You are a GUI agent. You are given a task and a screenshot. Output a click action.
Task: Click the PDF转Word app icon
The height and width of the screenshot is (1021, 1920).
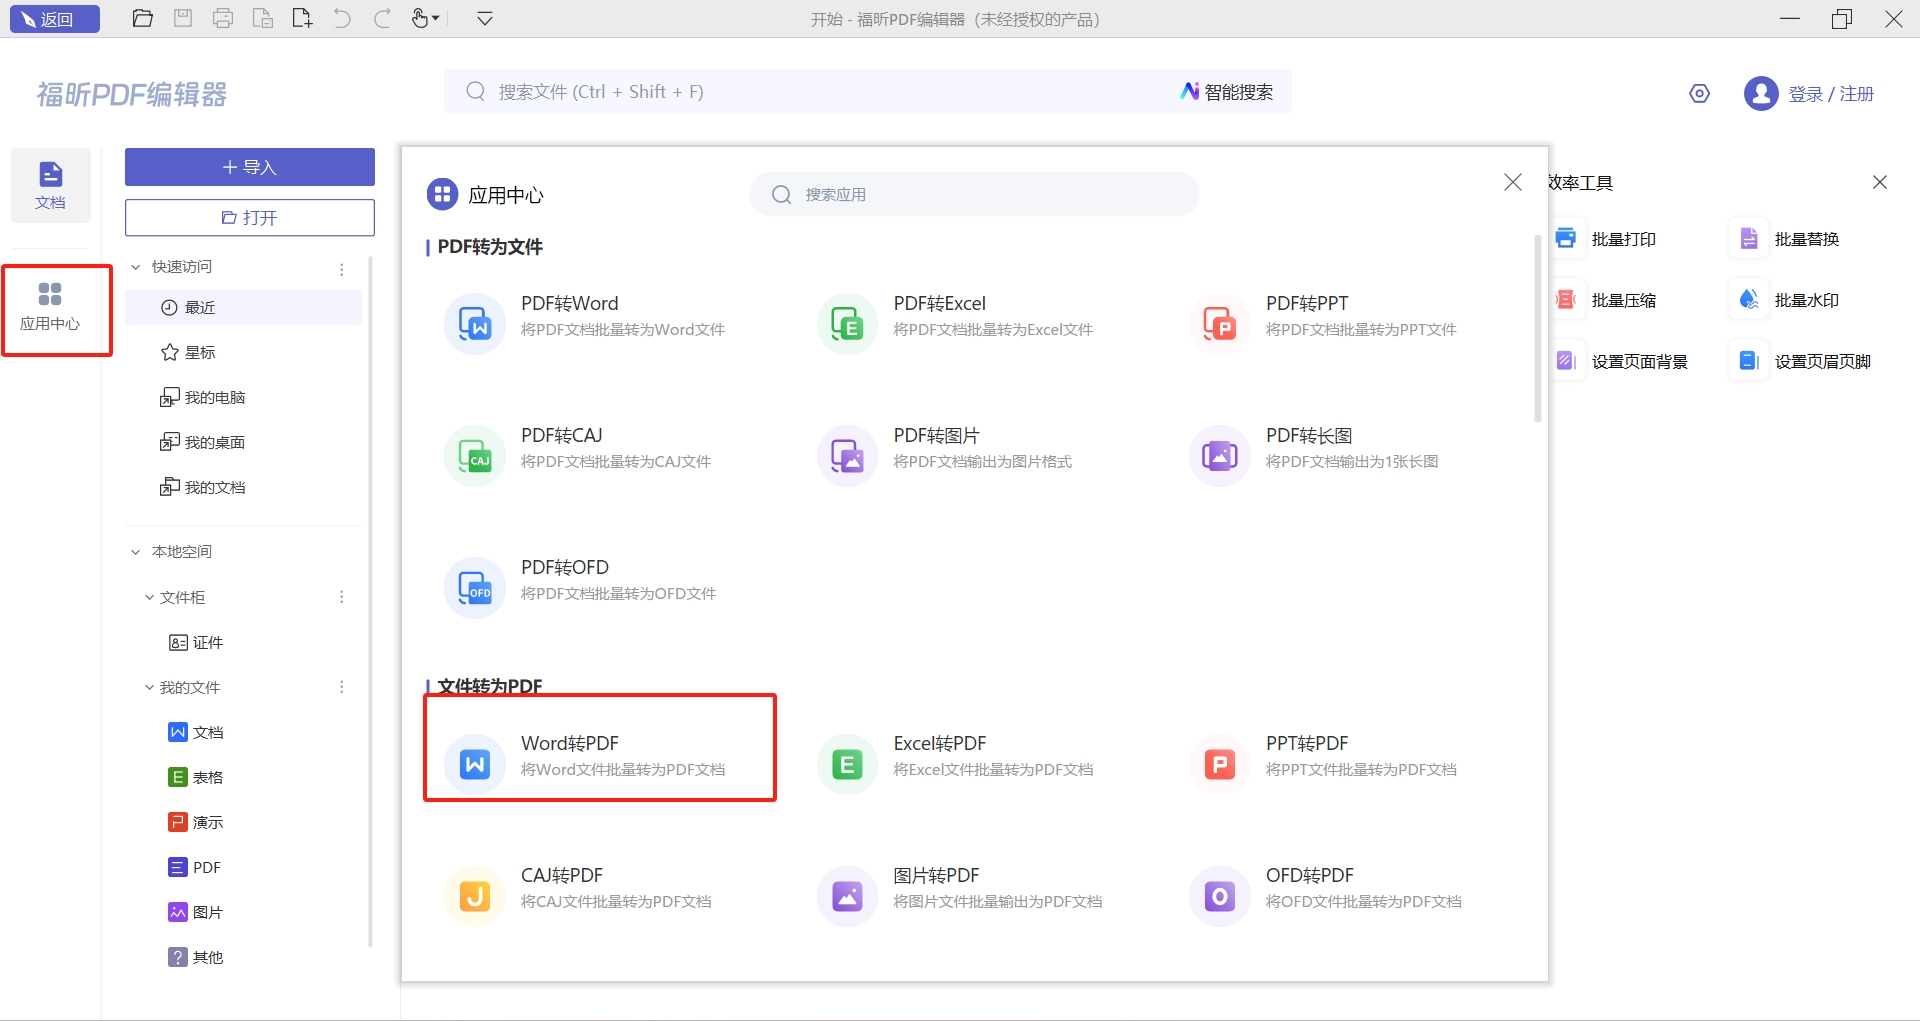[474, 324]
